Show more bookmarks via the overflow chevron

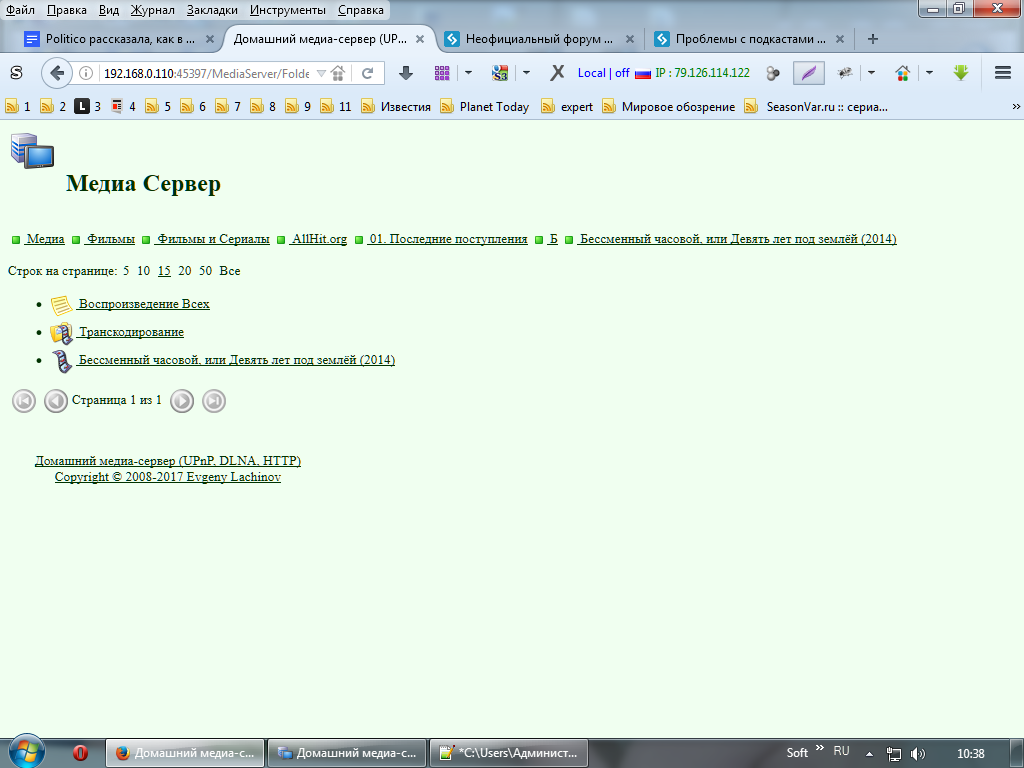[x=1016, y=106]
